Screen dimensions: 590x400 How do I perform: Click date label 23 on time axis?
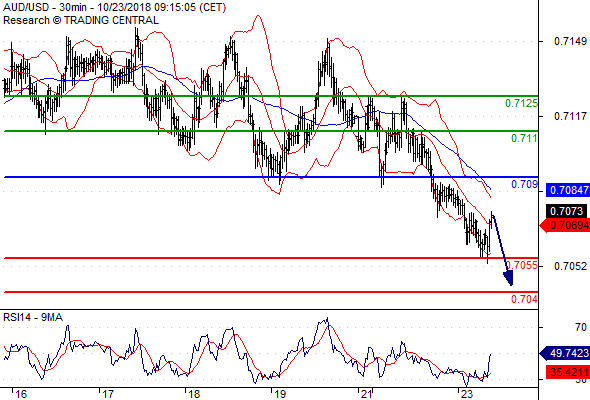(467, 394)
